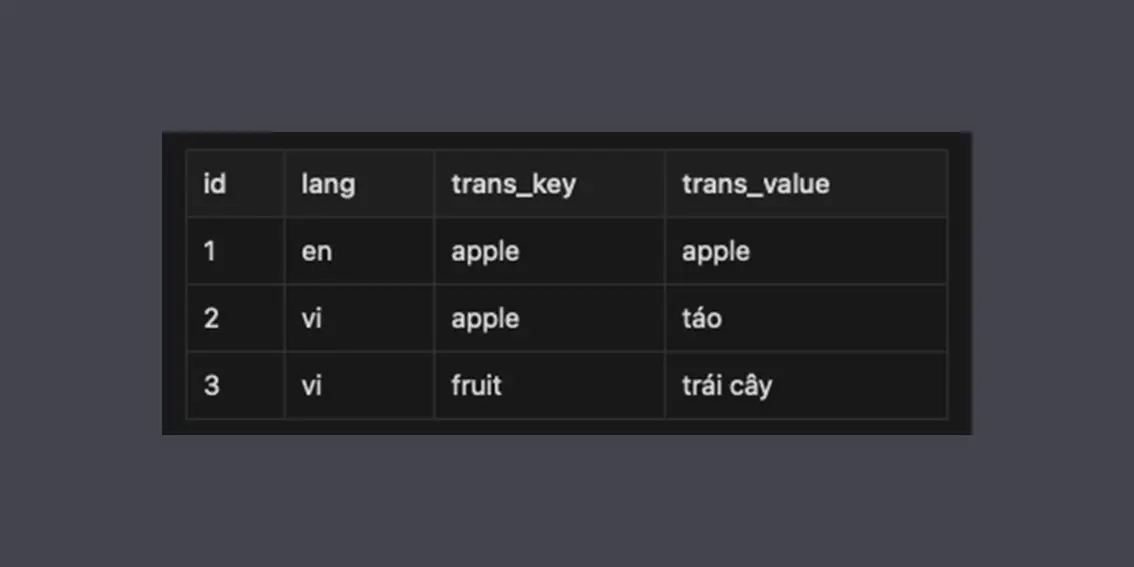Select the táo trans_value cell
The image size is (1134, 567).
806,318
